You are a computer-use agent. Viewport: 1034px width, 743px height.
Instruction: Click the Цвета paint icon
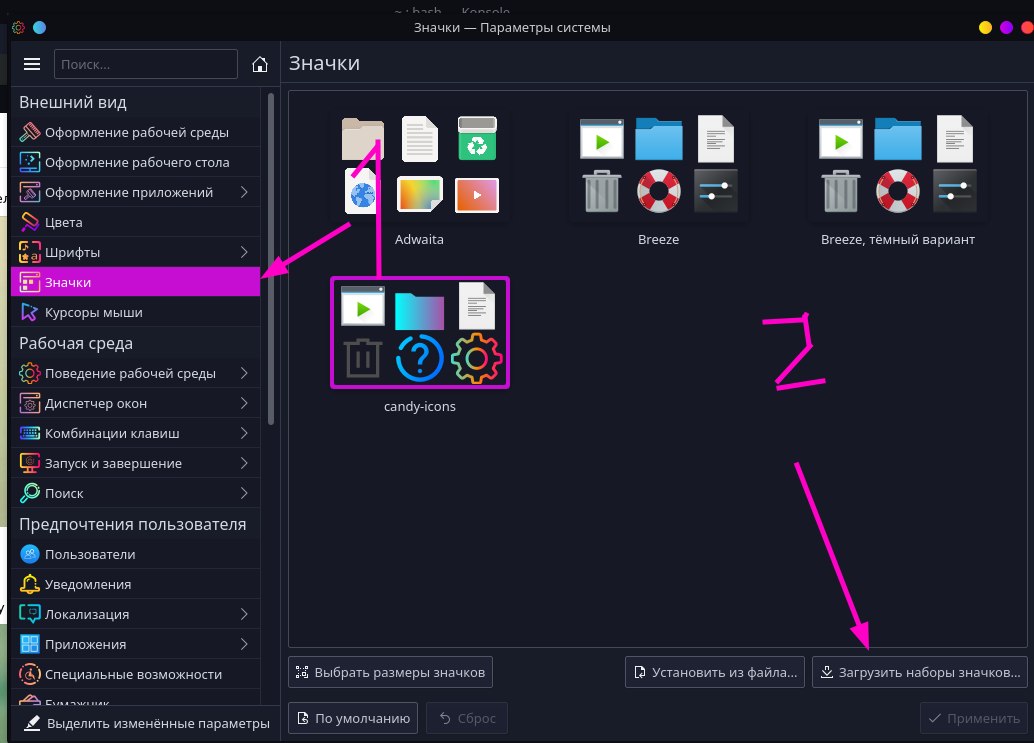(30, 222)
